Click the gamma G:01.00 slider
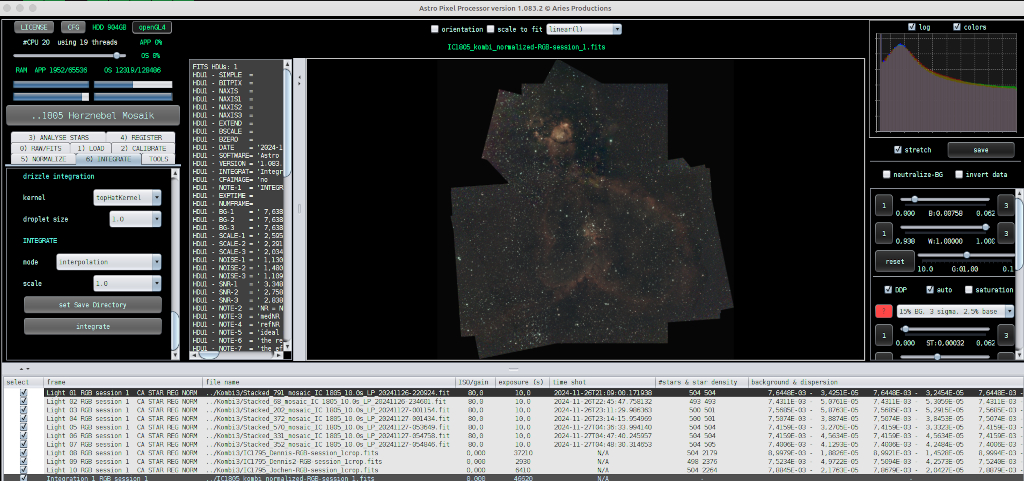Viewport: 1024px width, 481px height. (965, 255)
